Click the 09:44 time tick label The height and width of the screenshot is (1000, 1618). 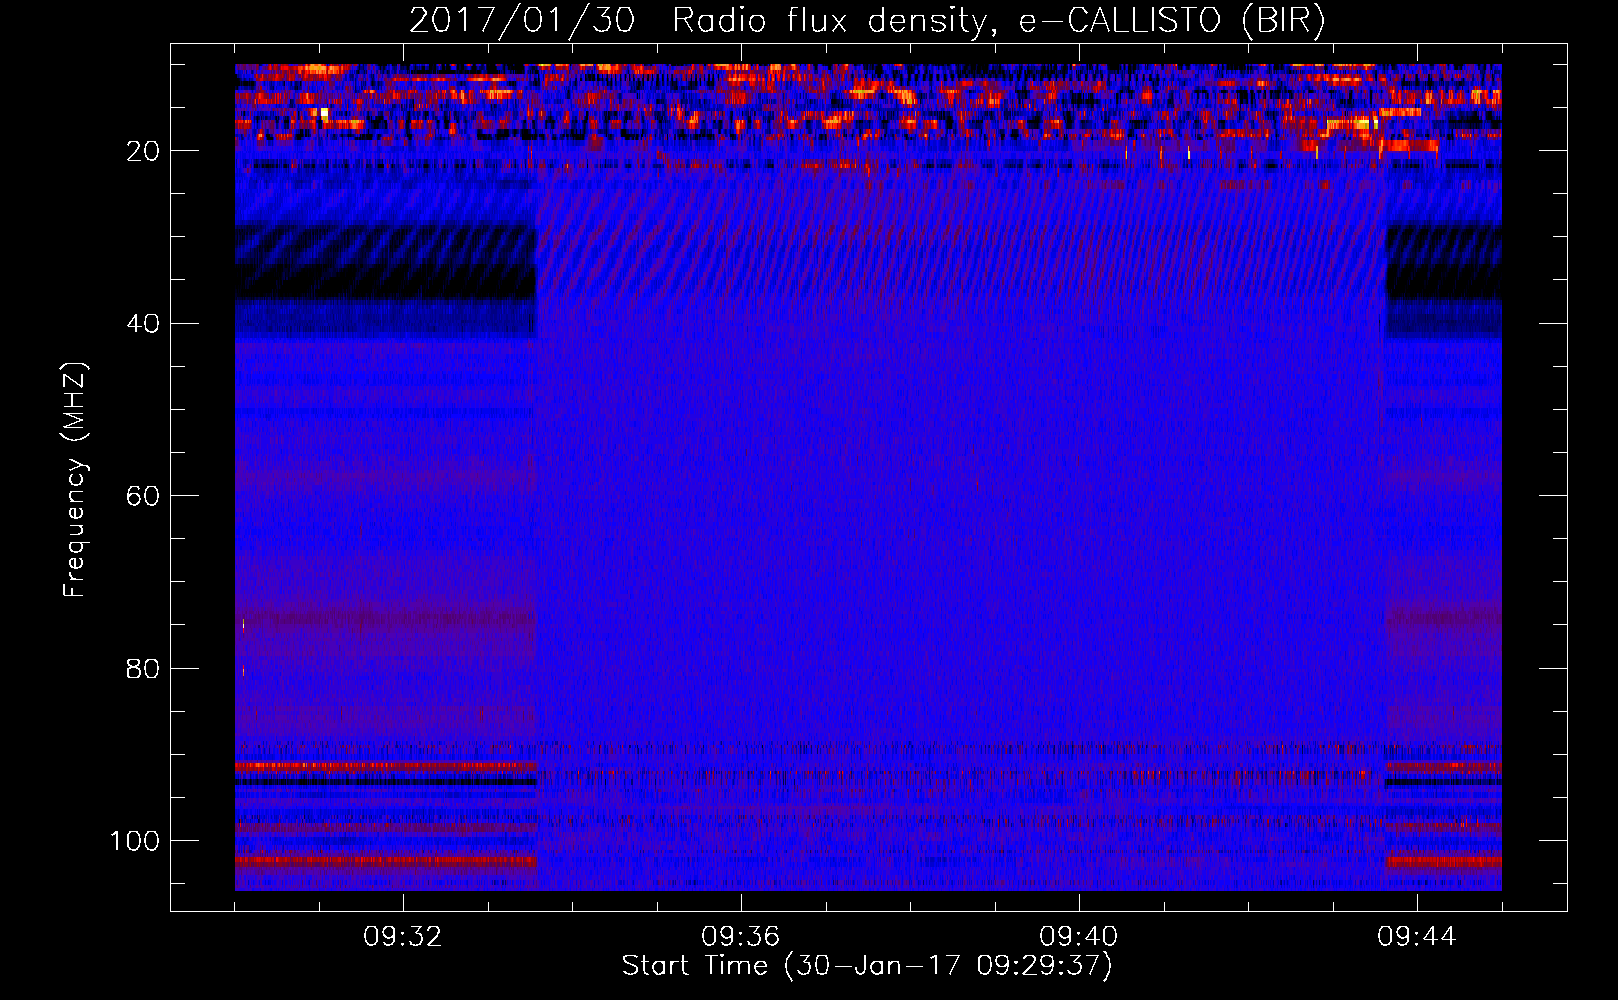pyautogui.click(x=1416, y=937)
